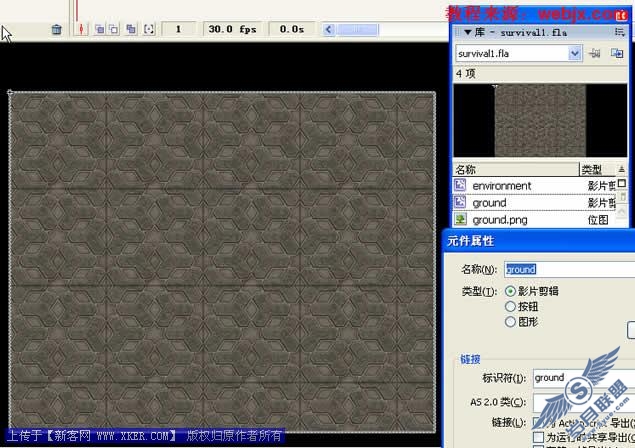
Task: Click the ground texture on the stage
Action: (222, 262)
